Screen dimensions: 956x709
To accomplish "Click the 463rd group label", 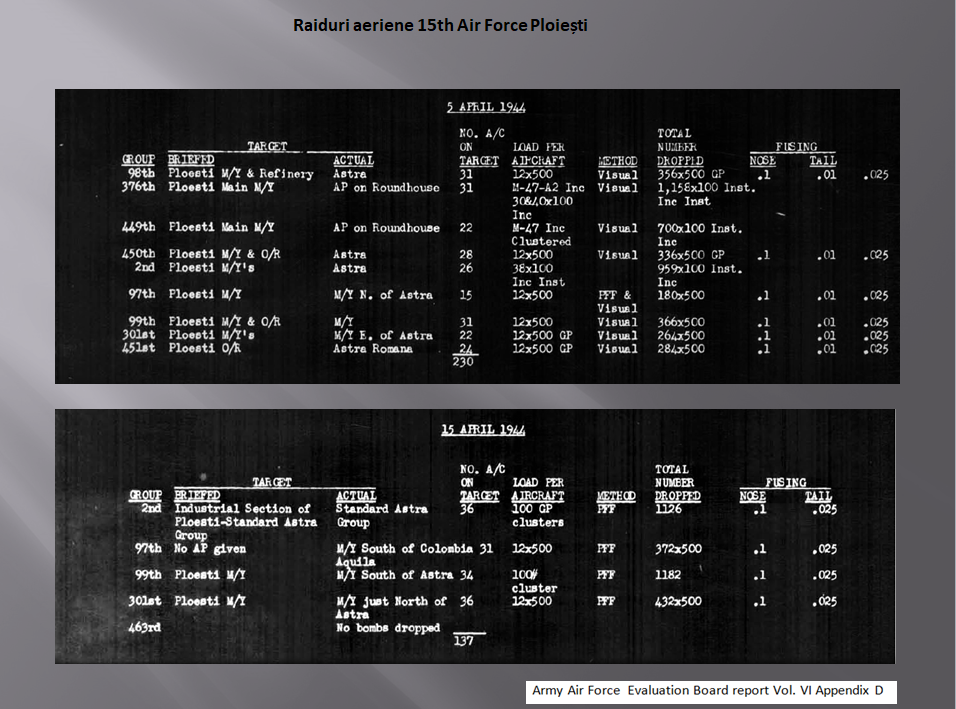I will coord(144,627).
